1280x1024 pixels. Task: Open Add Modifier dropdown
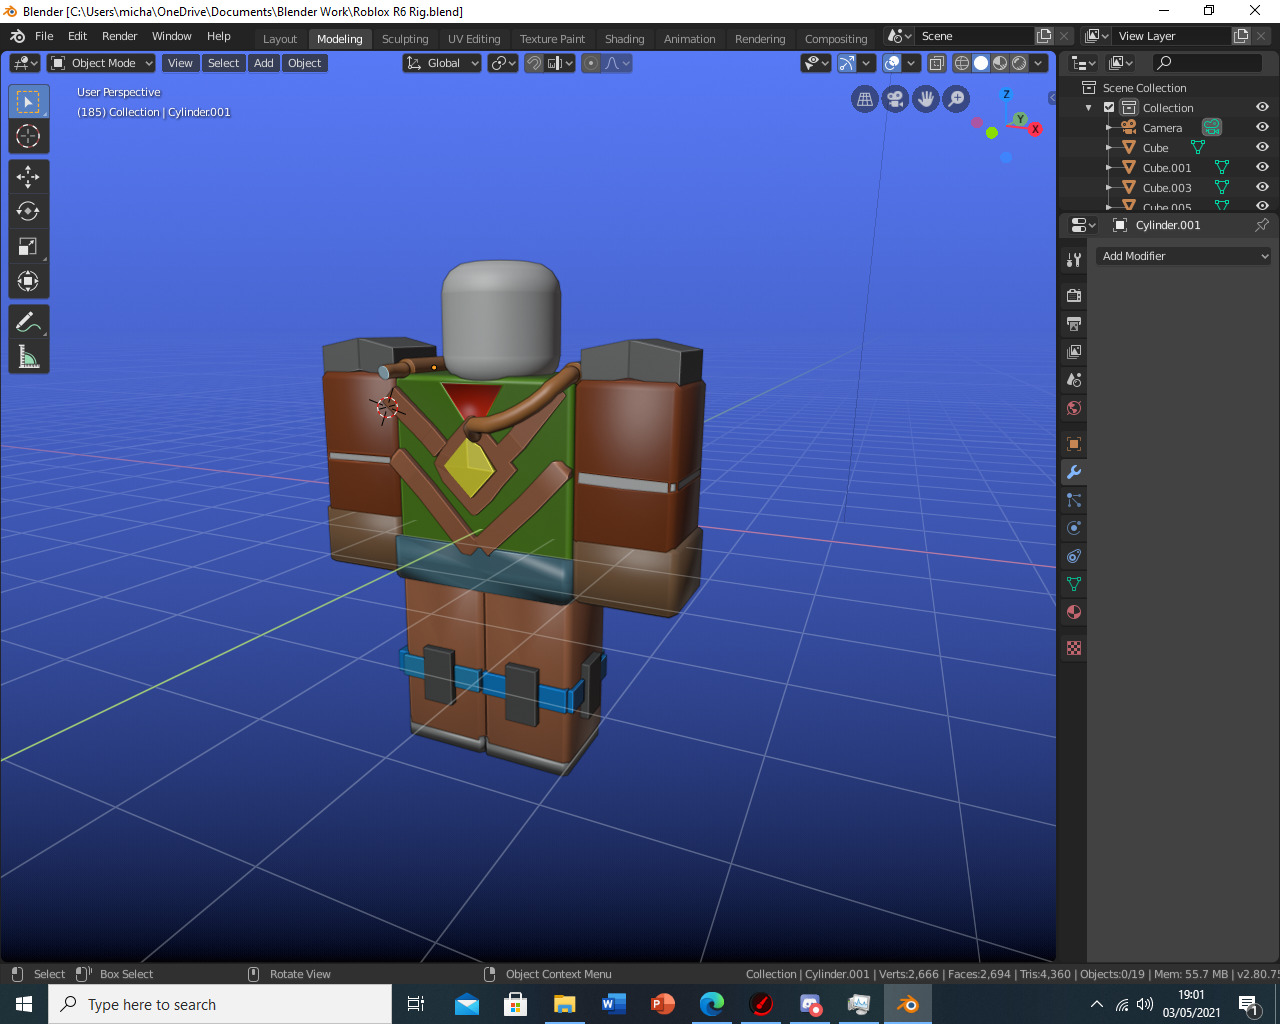[1184, 256]
